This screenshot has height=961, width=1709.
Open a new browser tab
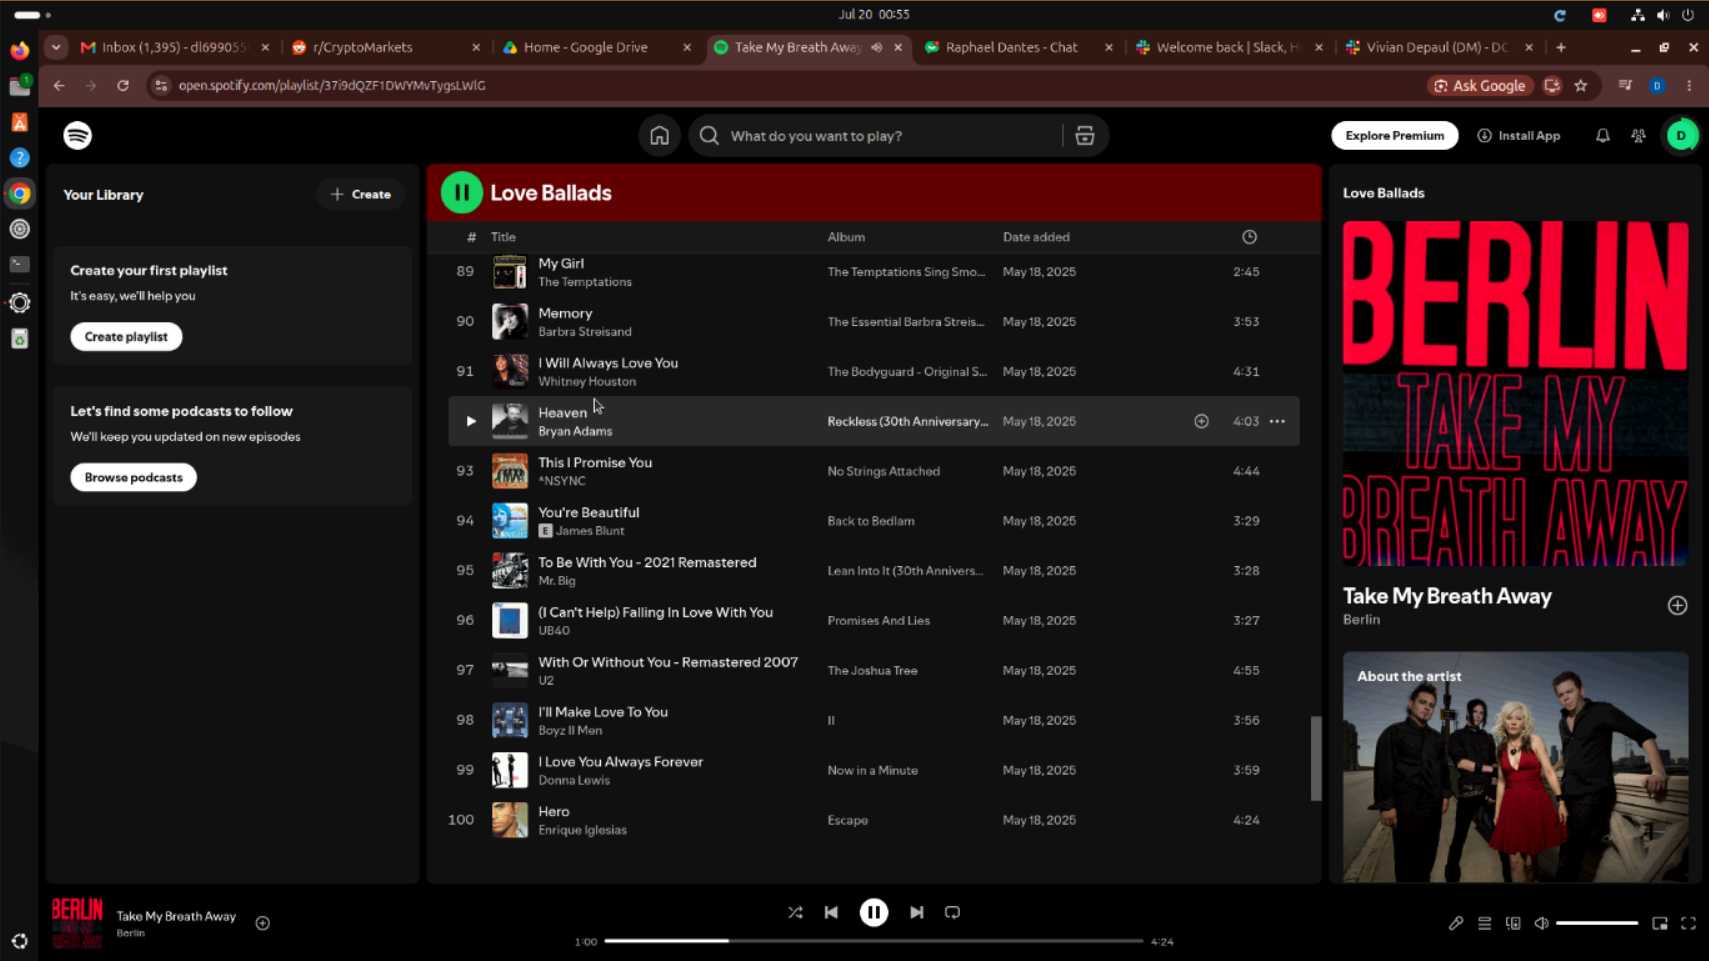1560,47
